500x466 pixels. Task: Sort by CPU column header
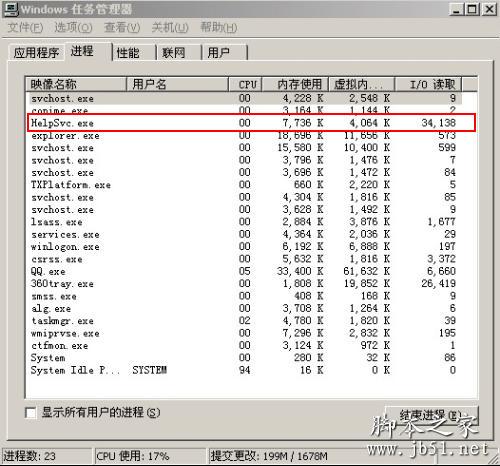(x=246, y=84)
